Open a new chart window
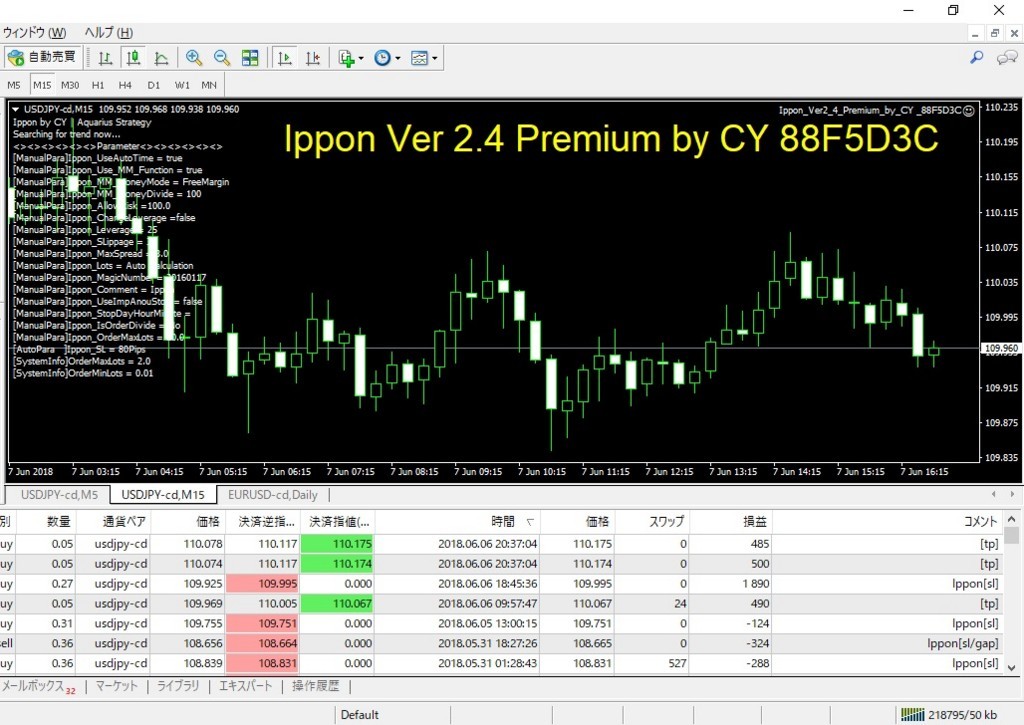Viewport: 1024px width, 725px height. pyautogui.click(x=345, y=58)
